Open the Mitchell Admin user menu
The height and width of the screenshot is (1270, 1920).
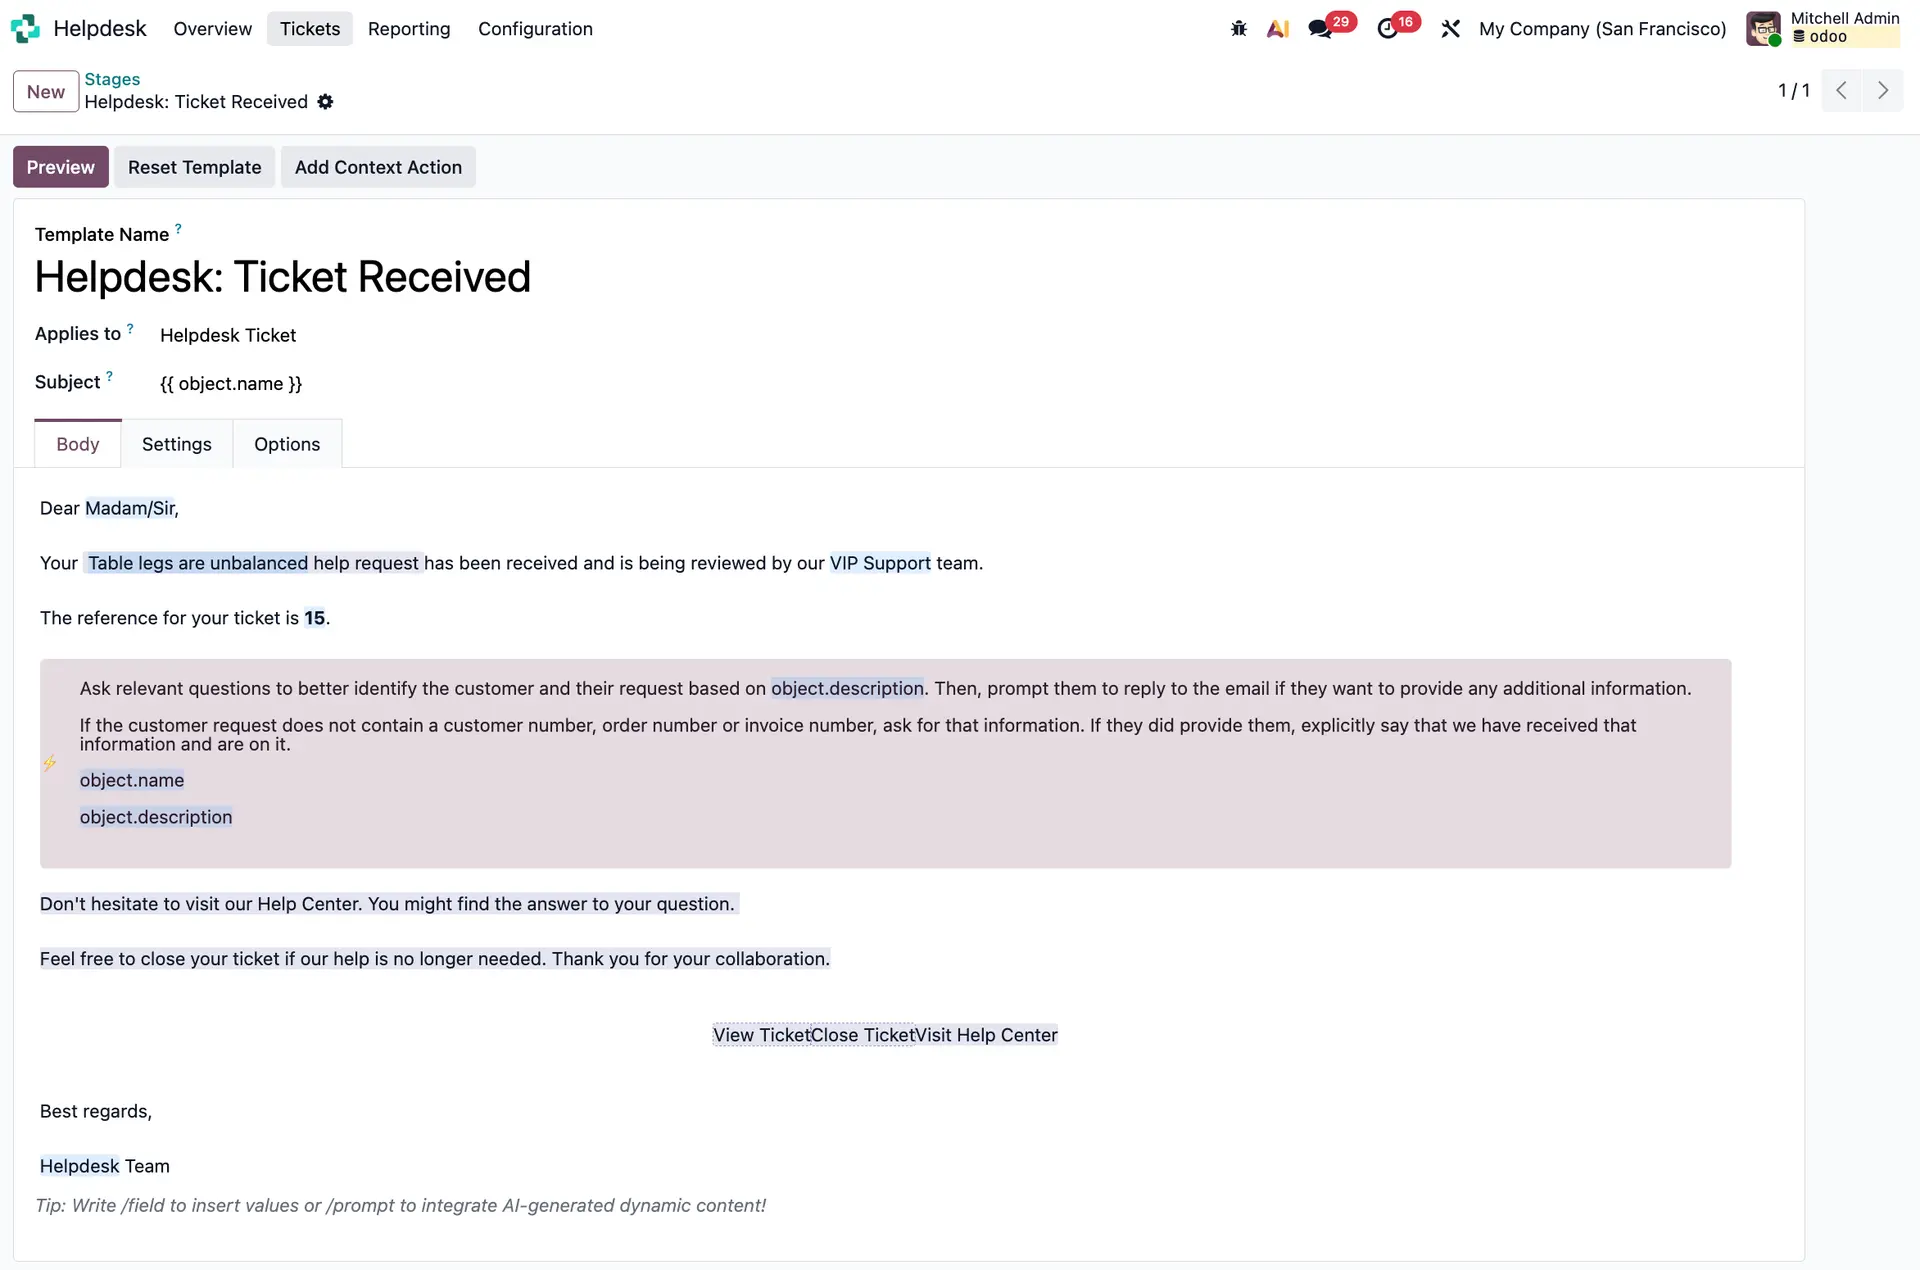pos(1822,29)
